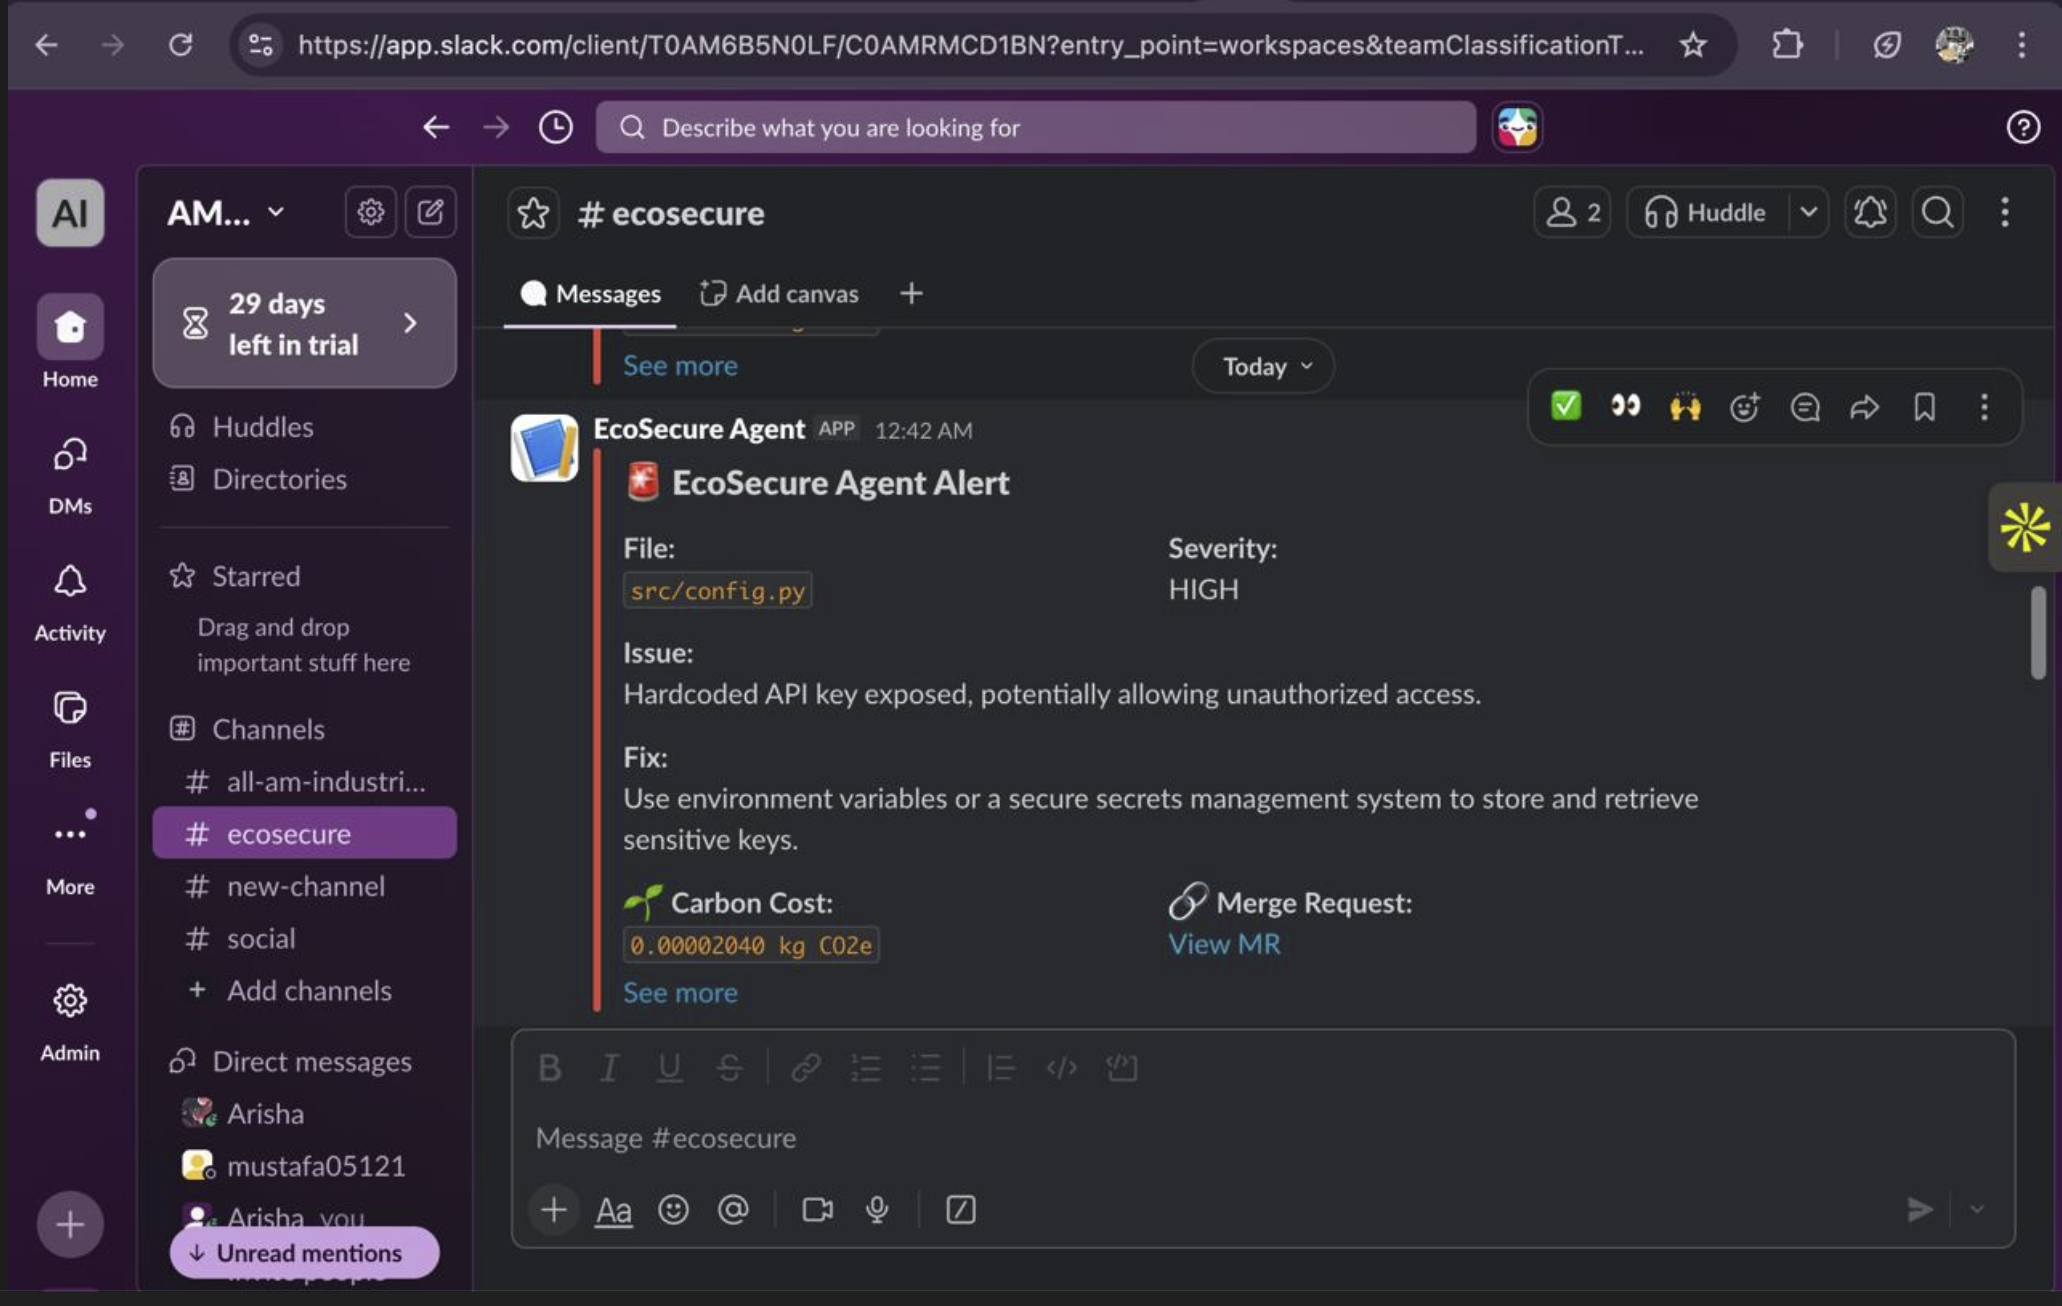
Task: Attach a file with the plus button
Action: [553, 1210]
